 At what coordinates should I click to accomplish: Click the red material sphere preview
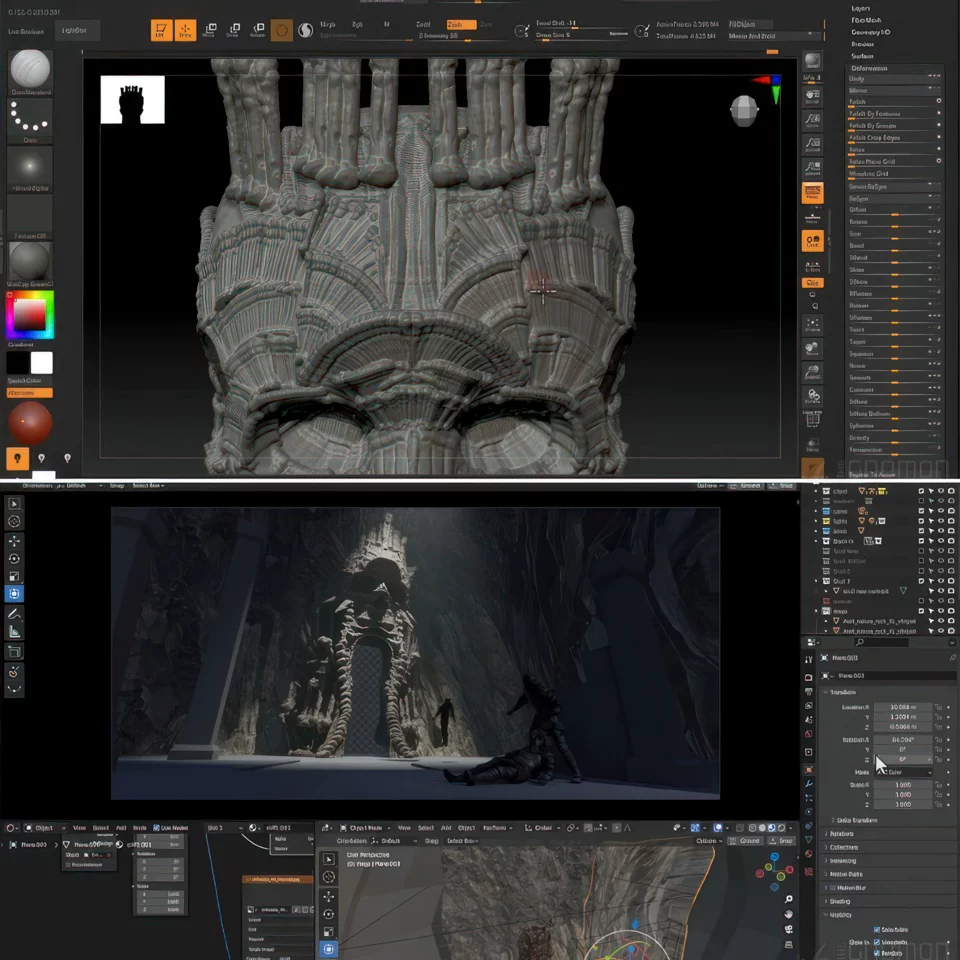click(29, 422)
